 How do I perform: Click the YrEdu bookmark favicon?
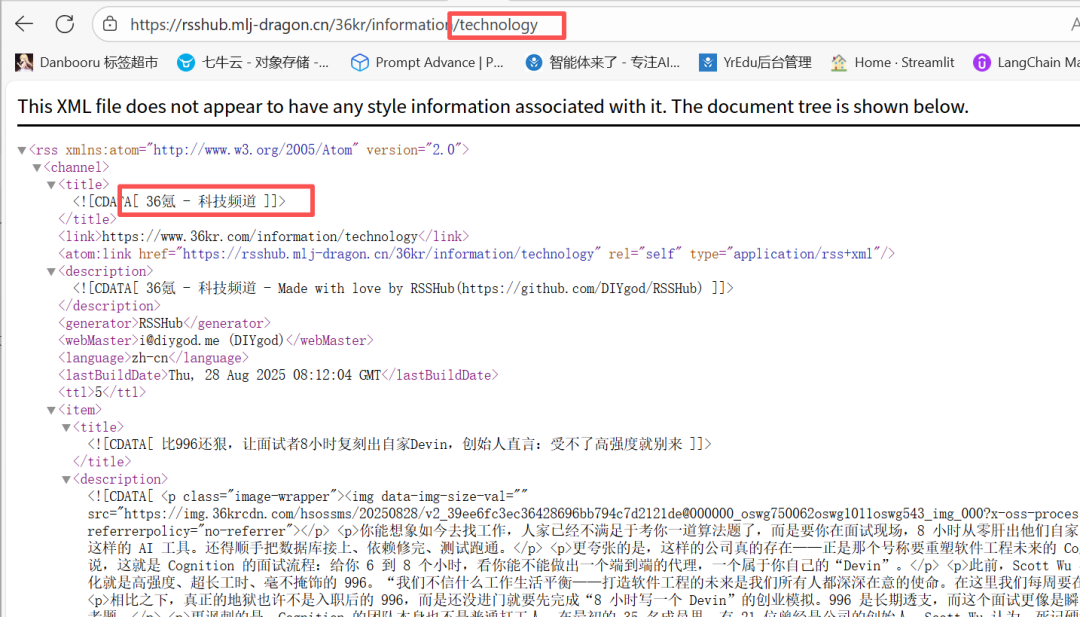(707, 63)
